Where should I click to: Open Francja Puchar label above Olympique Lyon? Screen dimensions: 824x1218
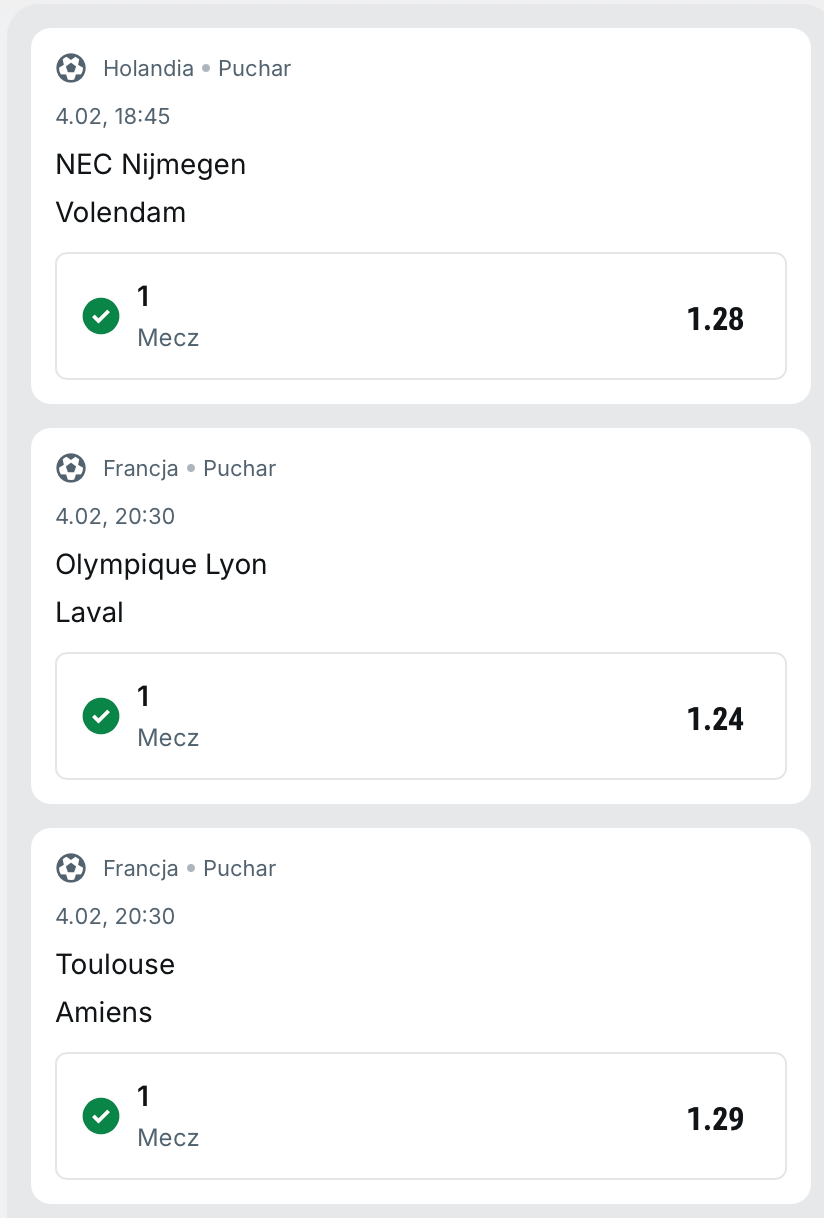pos(189,469)
